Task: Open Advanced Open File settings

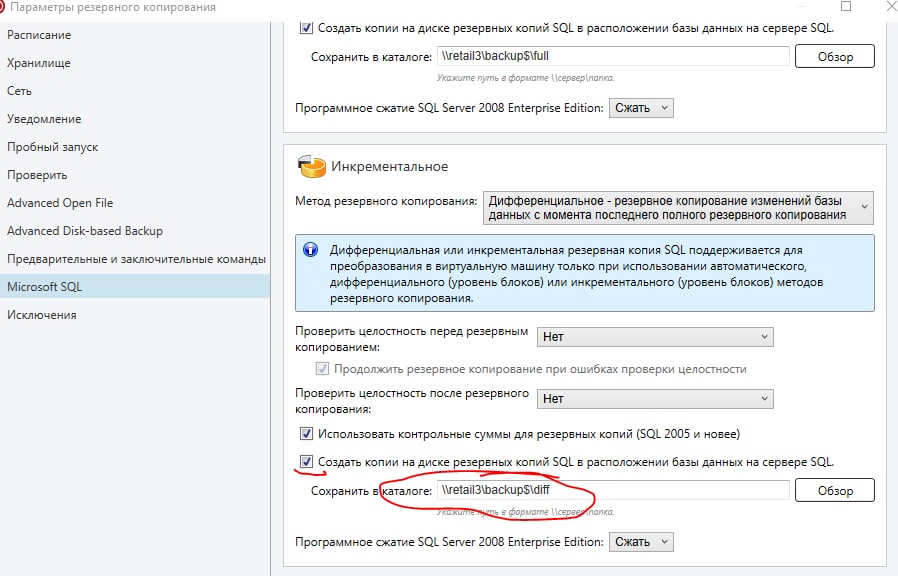Action: point(60,203)
